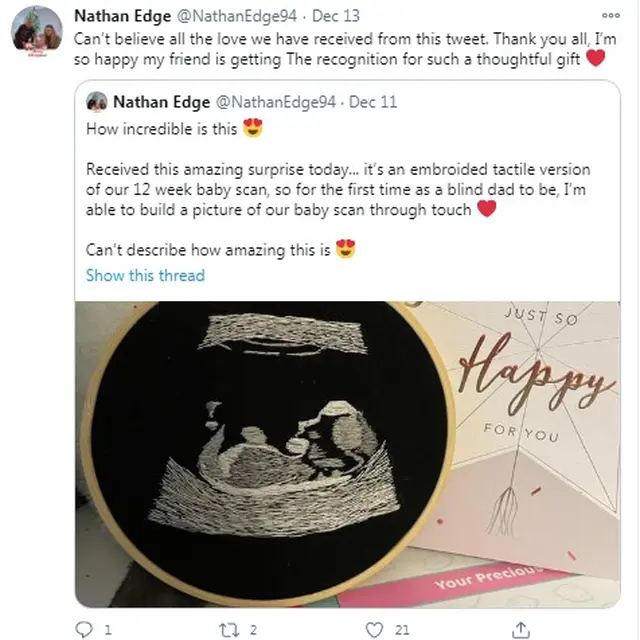Click the retweet count number 2
The width and height of the screenshot is (640, 640).
tap(253, 630)
